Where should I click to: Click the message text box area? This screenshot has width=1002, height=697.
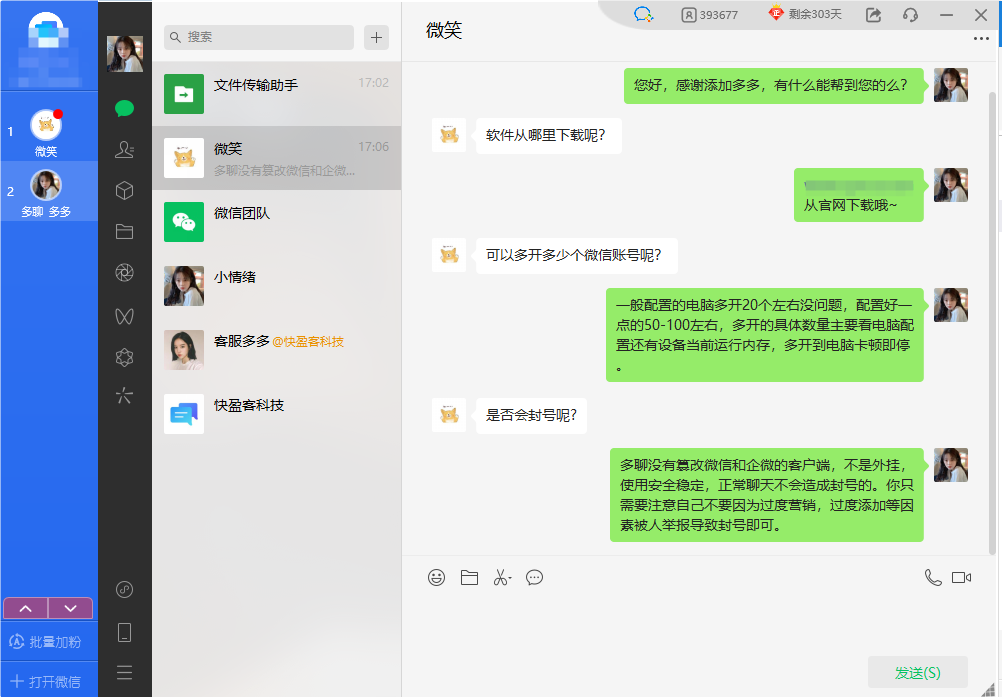[x=697, y=623]
